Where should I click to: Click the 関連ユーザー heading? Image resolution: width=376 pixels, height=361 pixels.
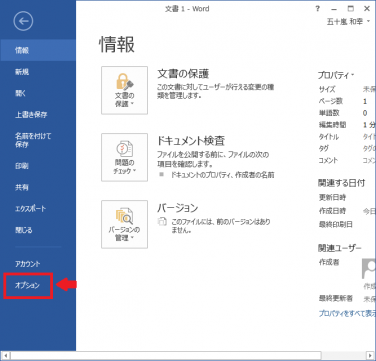pyautogui.click(x=339, y=248)
